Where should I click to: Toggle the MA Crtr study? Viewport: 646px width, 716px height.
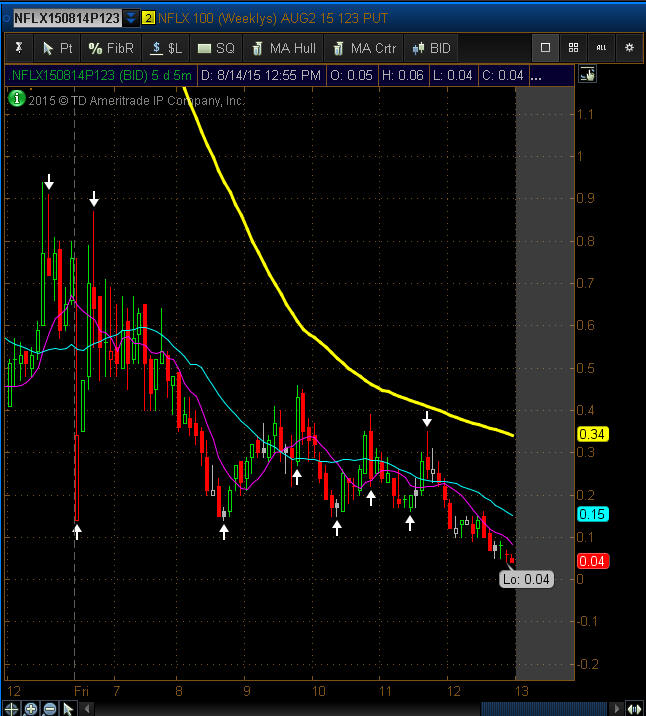pos(365,47)
